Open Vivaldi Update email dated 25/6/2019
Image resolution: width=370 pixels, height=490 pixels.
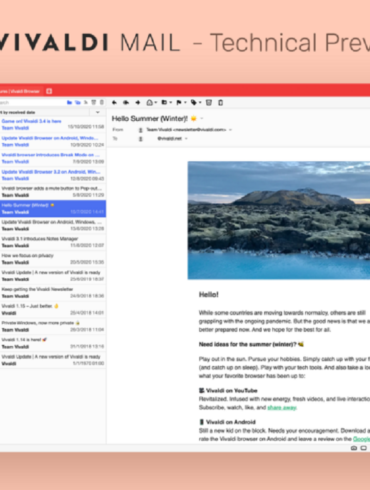[53, 276]
